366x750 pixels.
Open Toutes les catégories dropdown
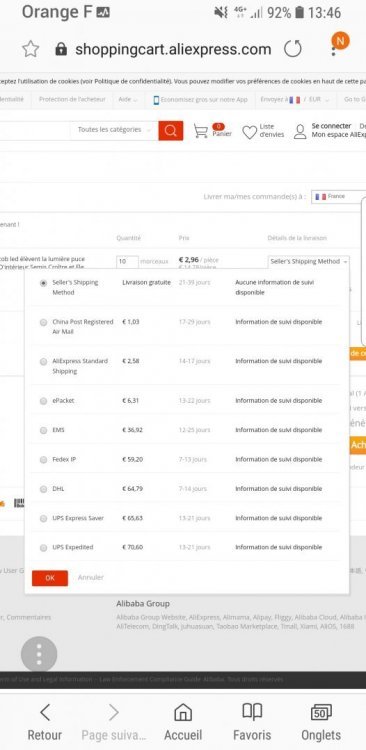113,130
